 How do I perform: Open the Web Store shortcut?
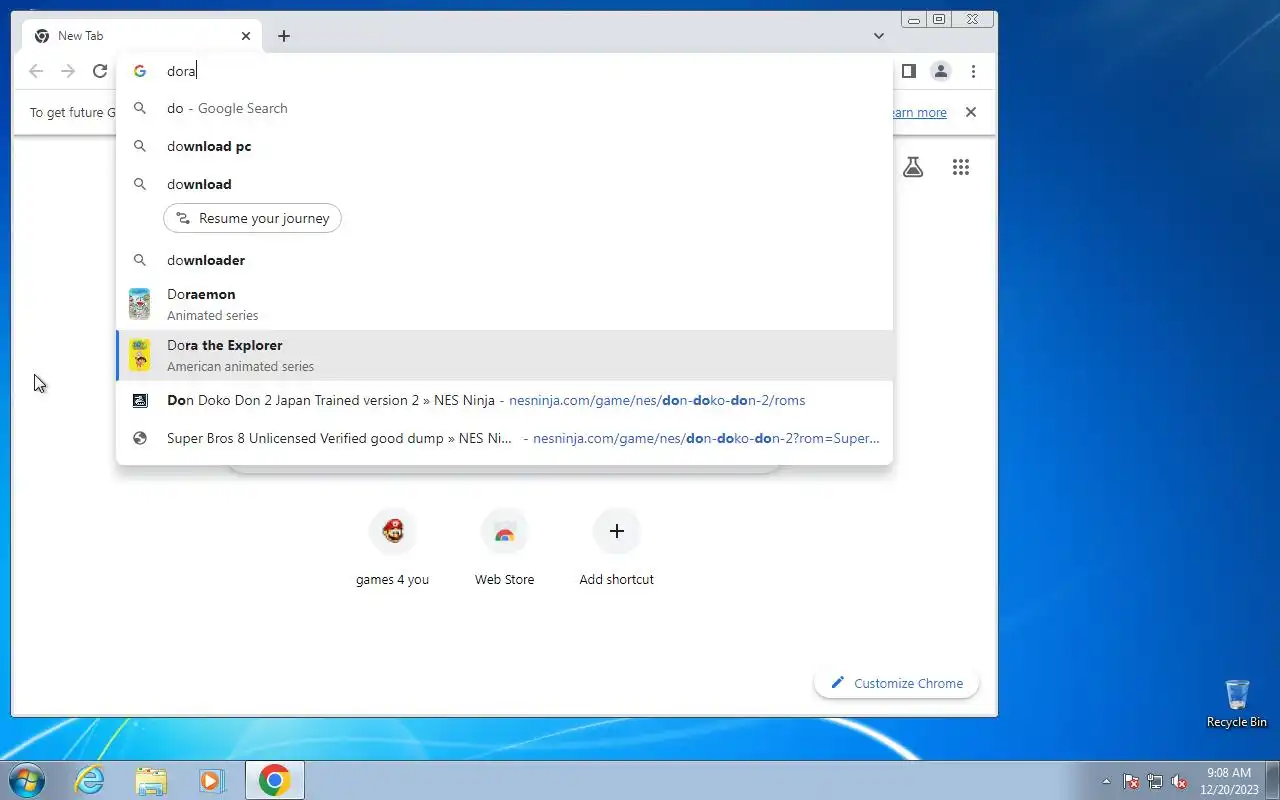coord(504,547)
